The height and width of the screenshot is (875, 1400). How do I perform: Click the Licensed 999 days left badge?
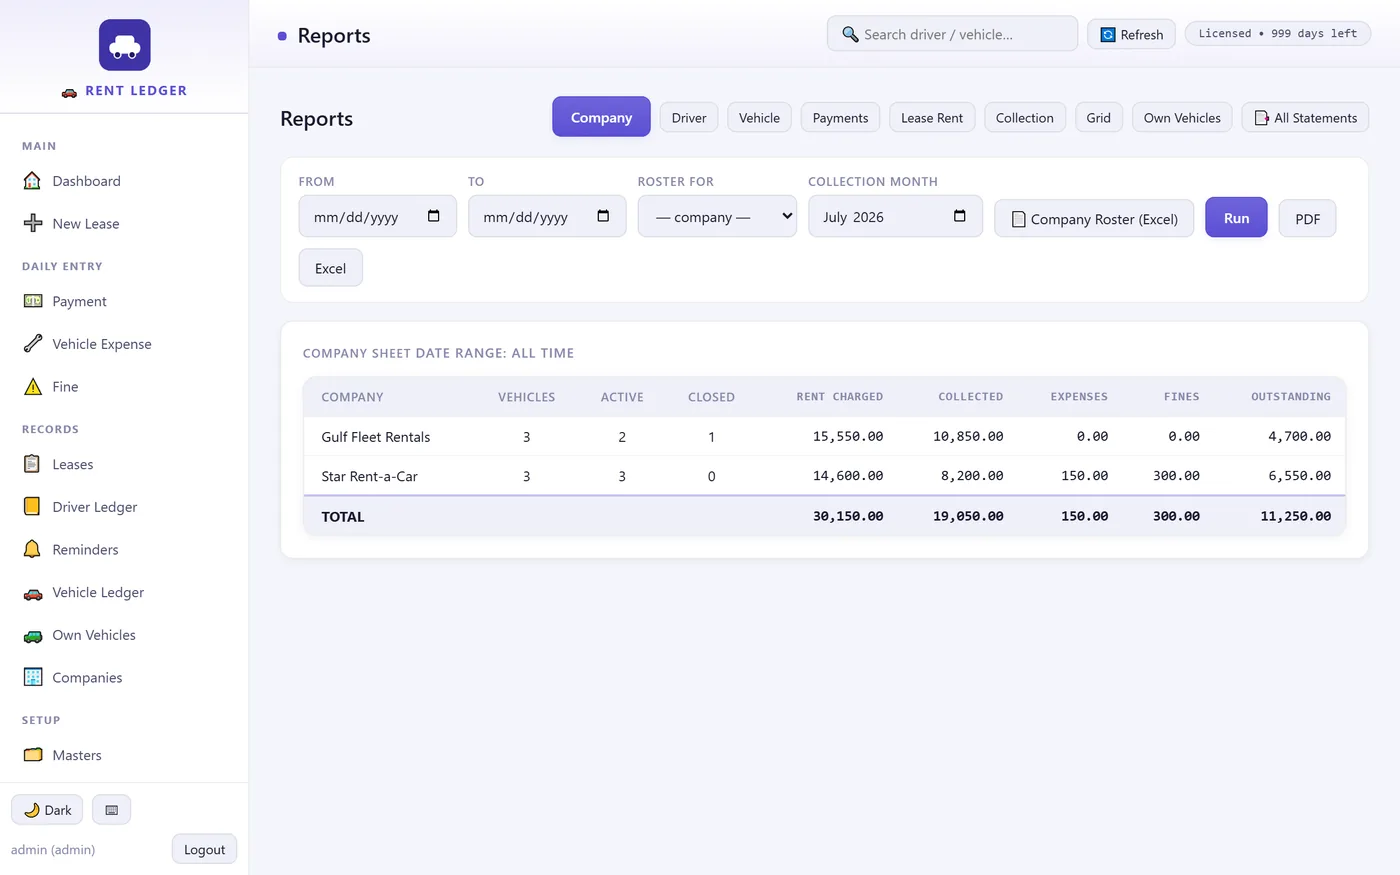tap(1278, 33)
